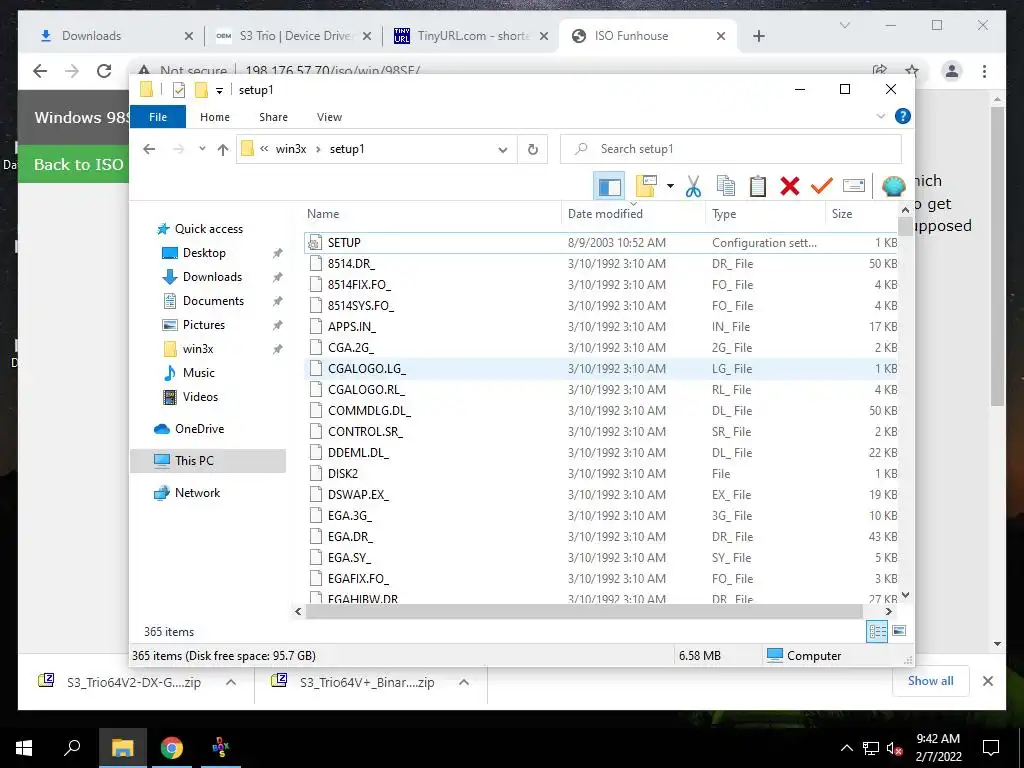The height and width of the screenshot is (768, 1024).
Task: Click win3x in address breadcrumb
Action: point(291,149)
